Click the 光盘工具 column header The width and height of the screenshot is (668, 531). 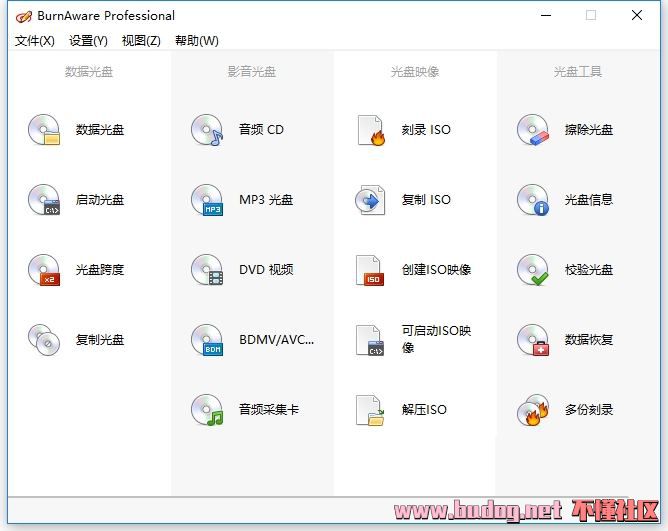(x=578, y=72)
